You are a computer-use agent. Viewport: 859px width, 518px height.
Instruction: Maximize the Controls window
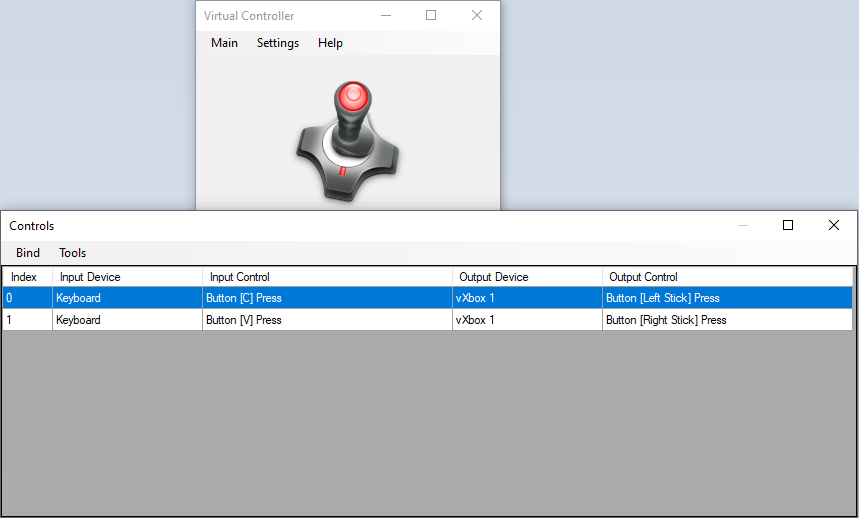(x=788, y=225)
